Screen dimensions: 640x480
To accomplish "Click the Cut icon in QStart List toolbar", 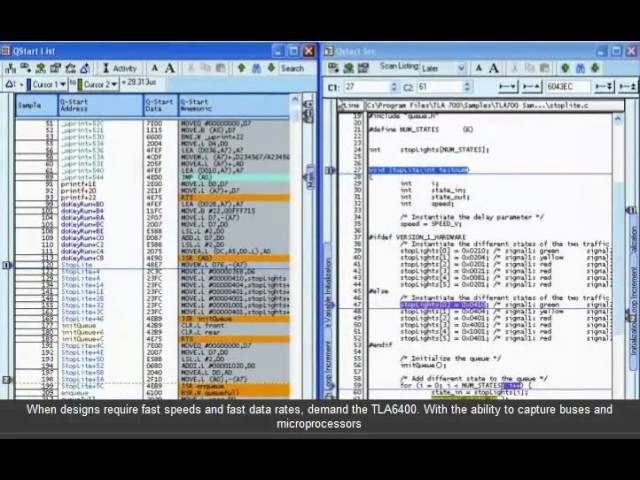I will pyautogui.click(x=191, y=68).
